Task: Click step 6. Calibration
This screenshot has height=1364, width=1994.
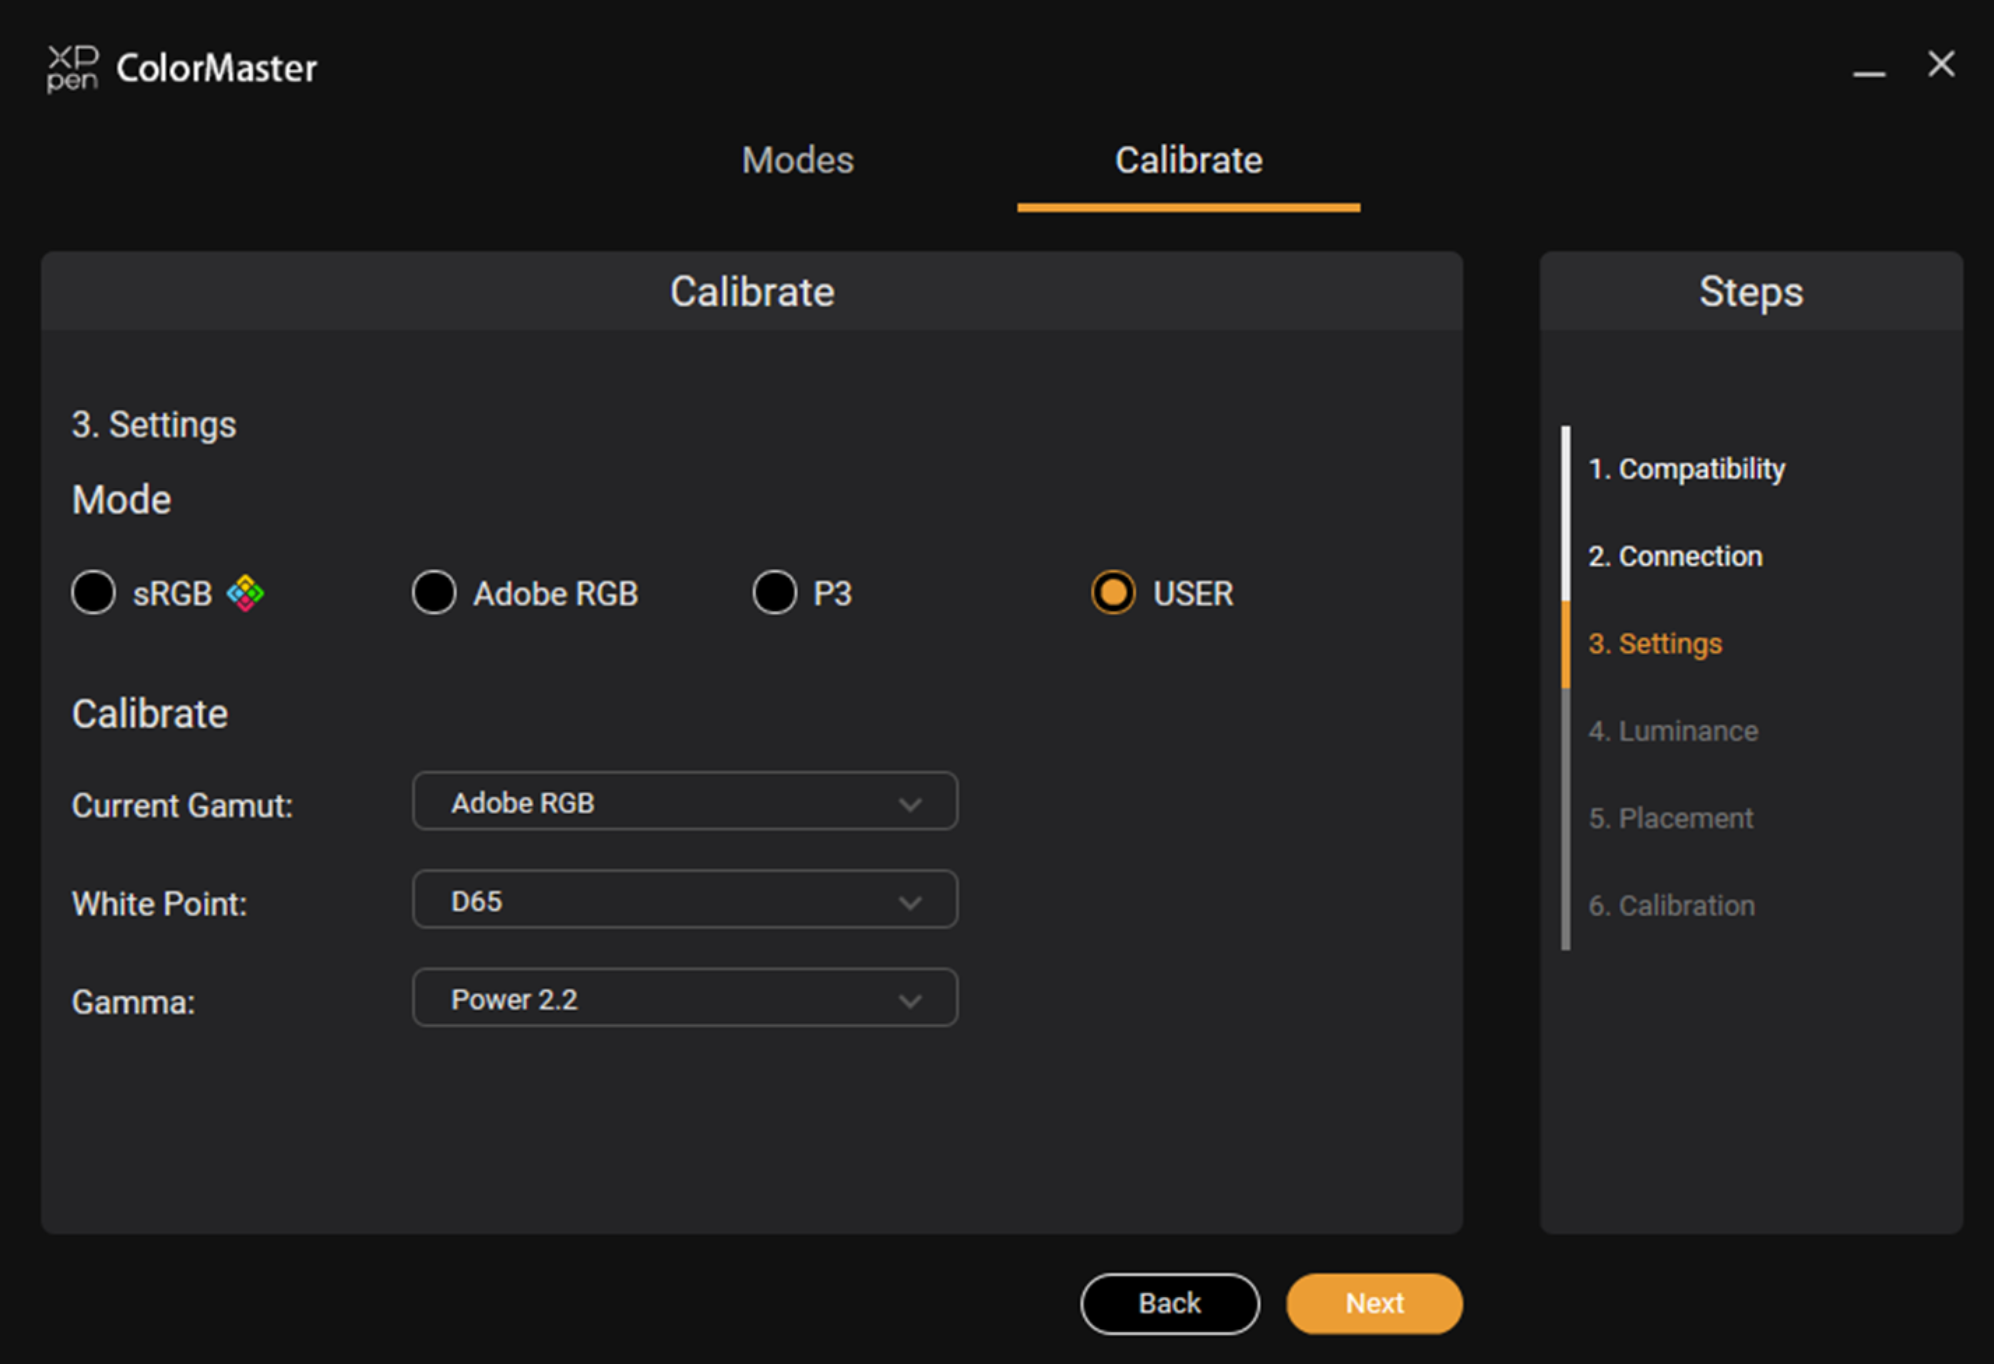Action: (x=1671, y=905)
